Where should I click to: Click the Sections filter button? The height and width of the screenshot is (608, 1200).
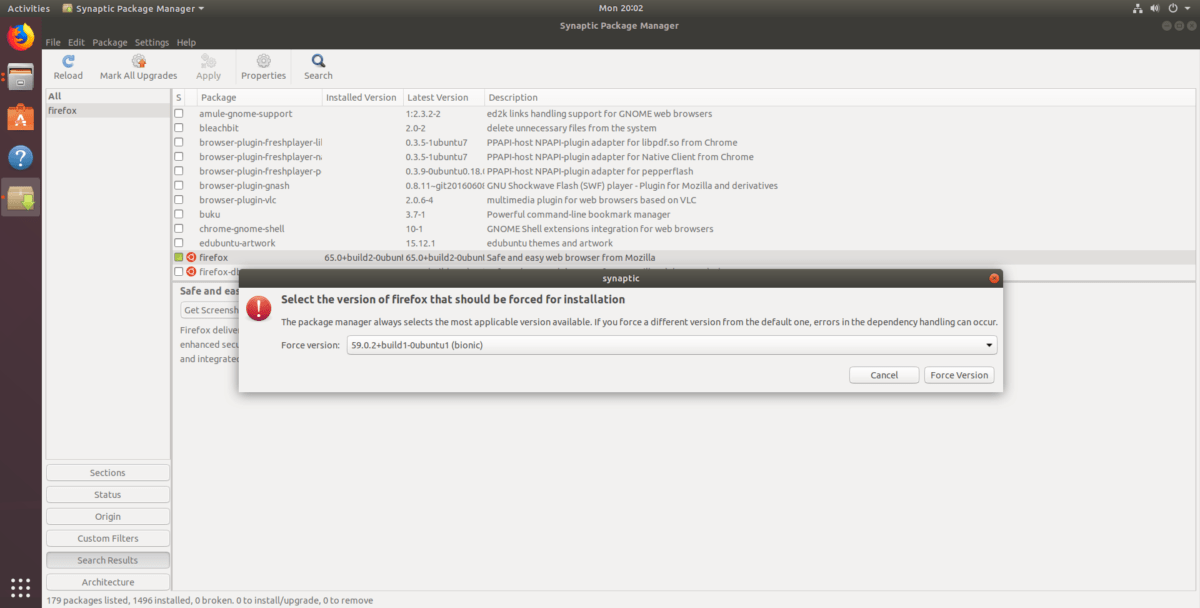pyautogui.click(x=108, y=473)
